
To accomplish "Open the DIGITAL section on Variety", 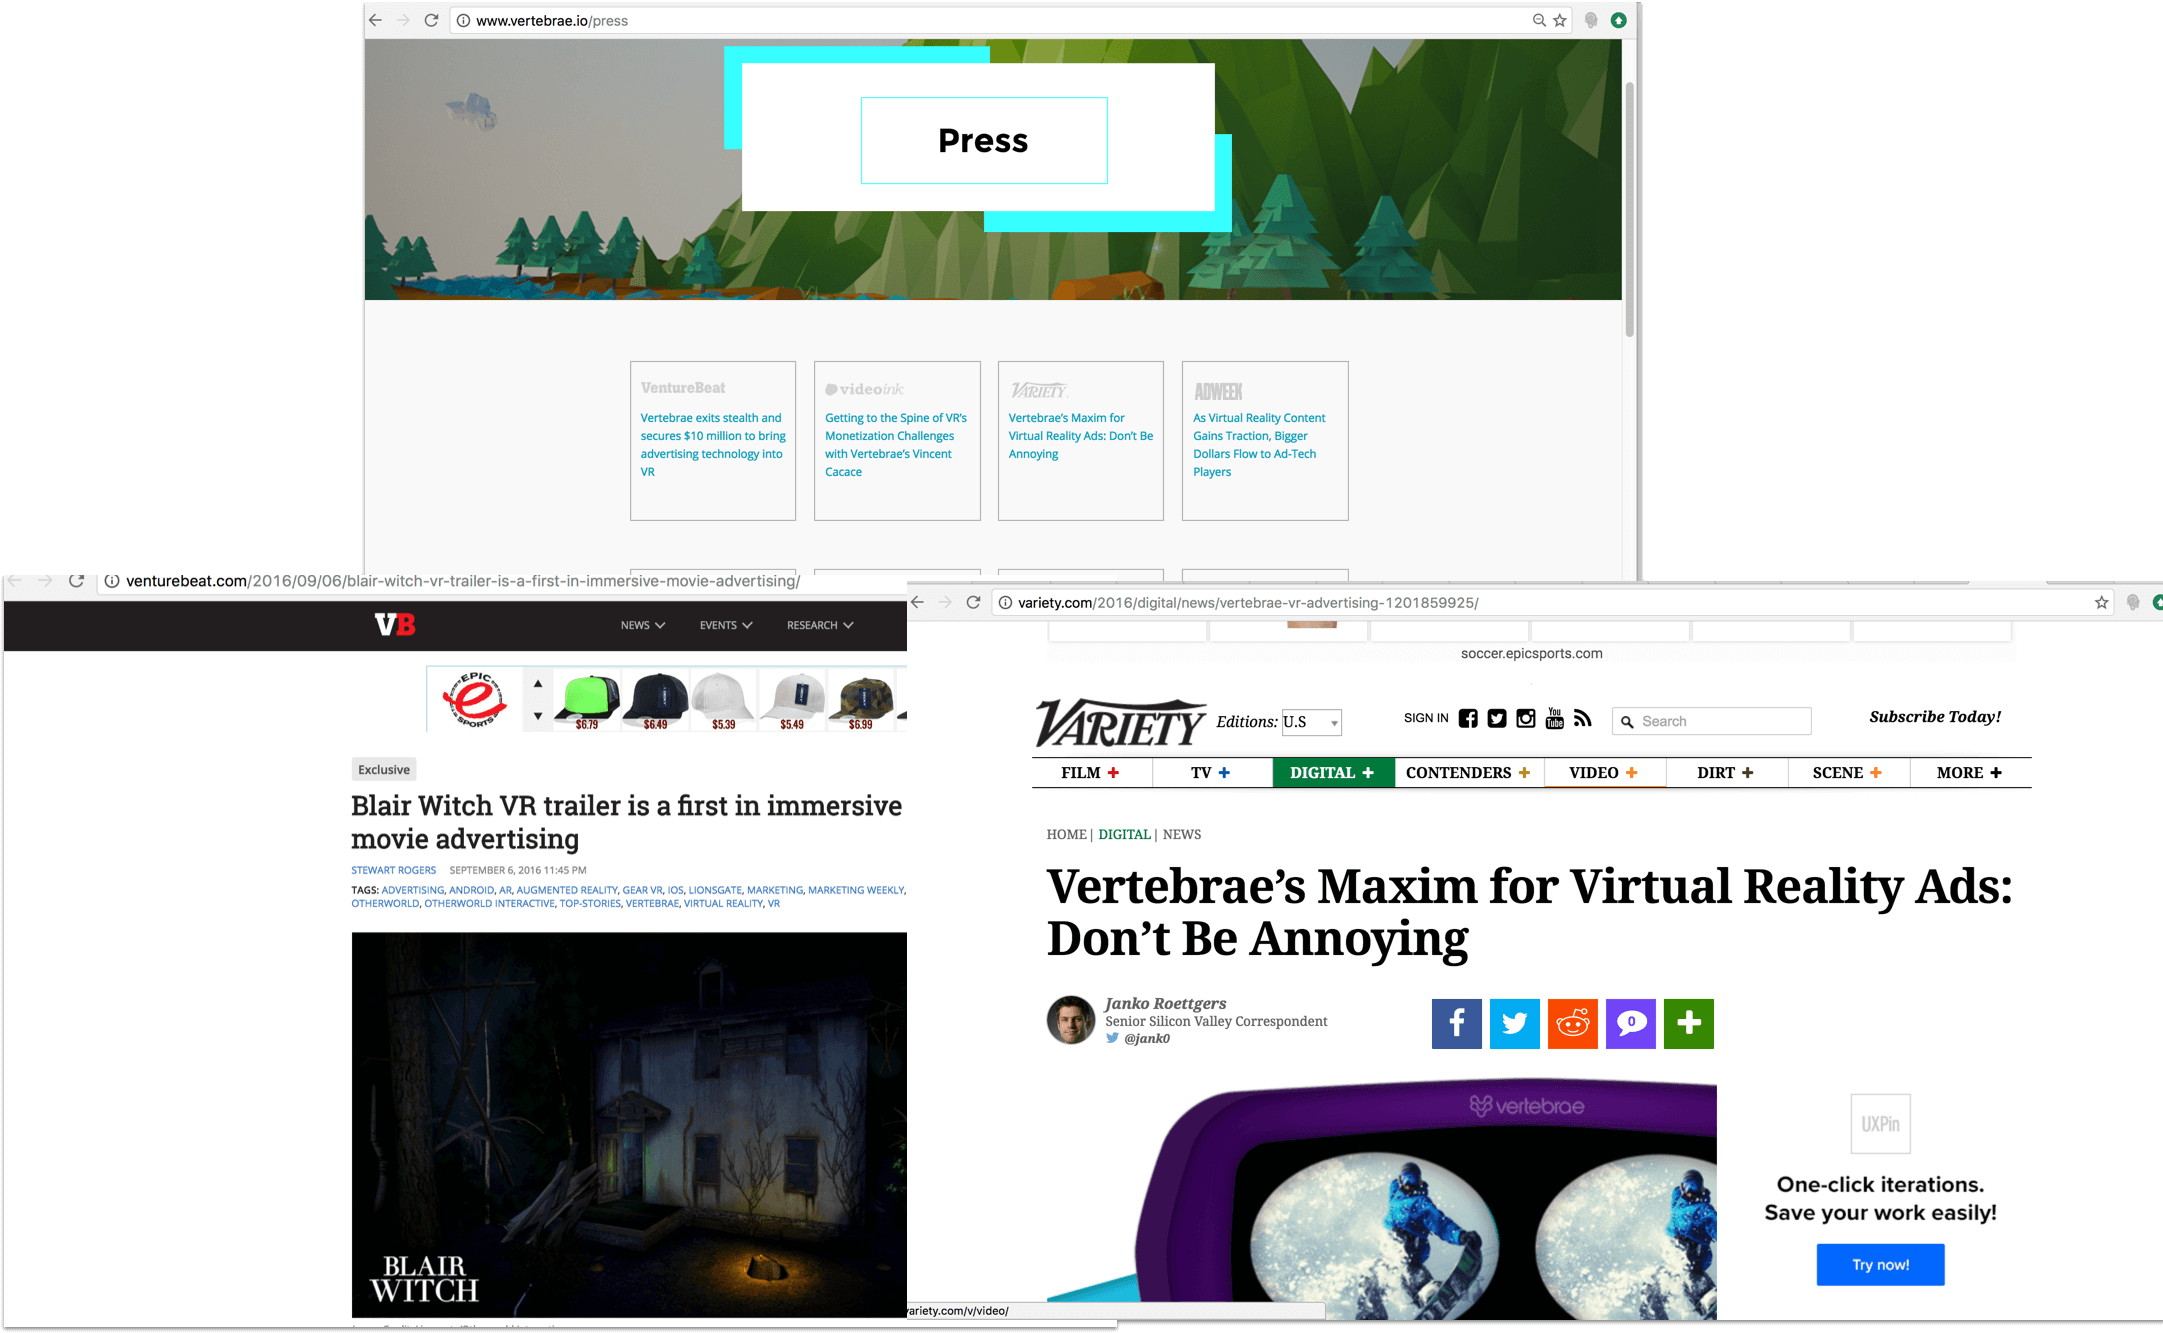I will [1333, 773].
